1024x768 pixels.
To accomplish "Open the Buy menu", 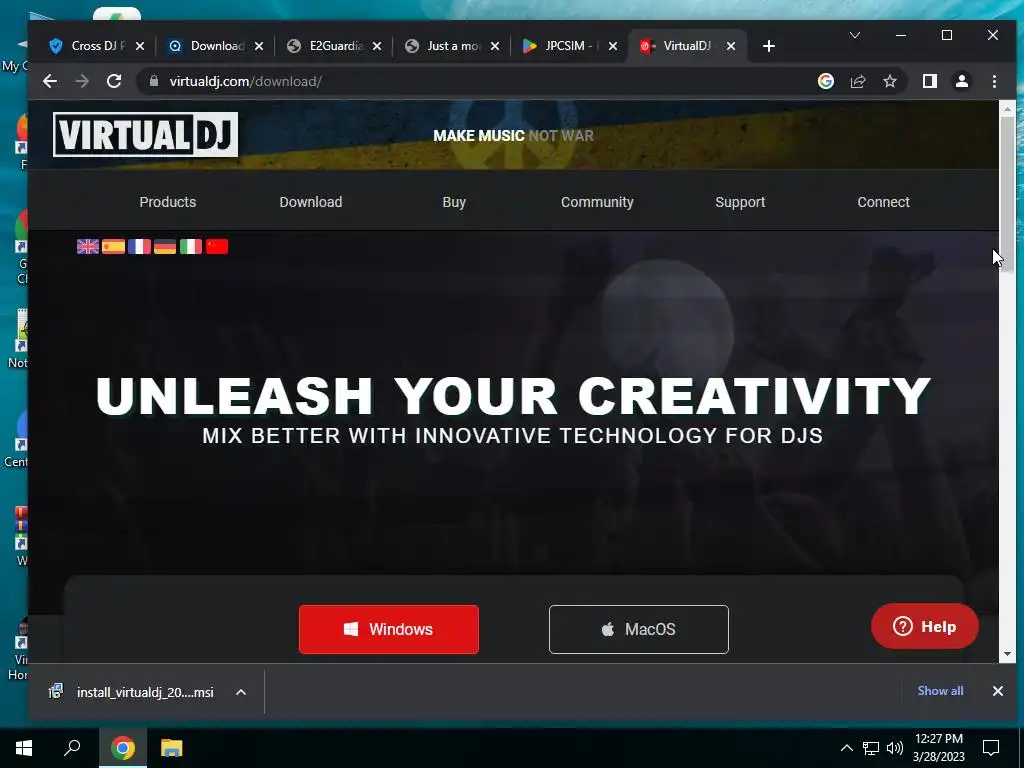I will point(454,202).
